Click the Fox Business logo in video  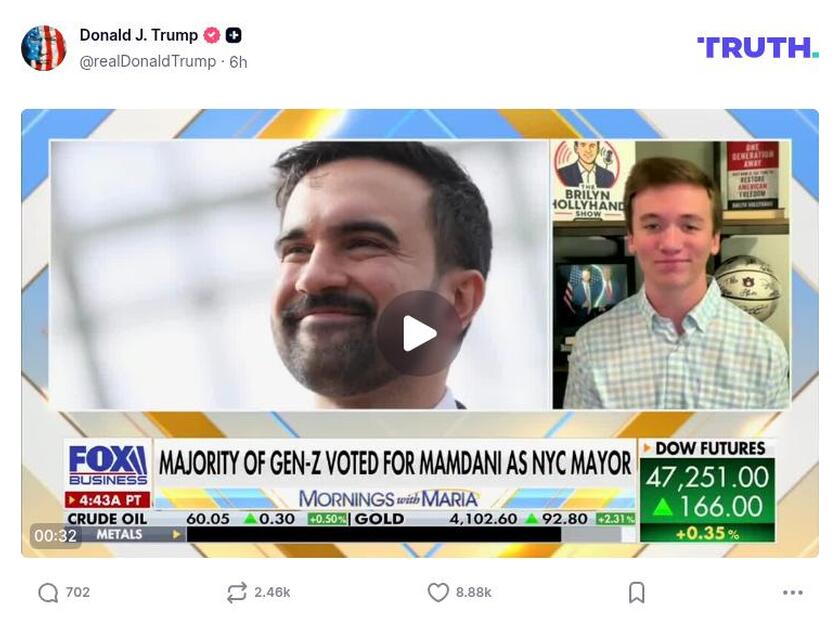(x=108, y=465)
